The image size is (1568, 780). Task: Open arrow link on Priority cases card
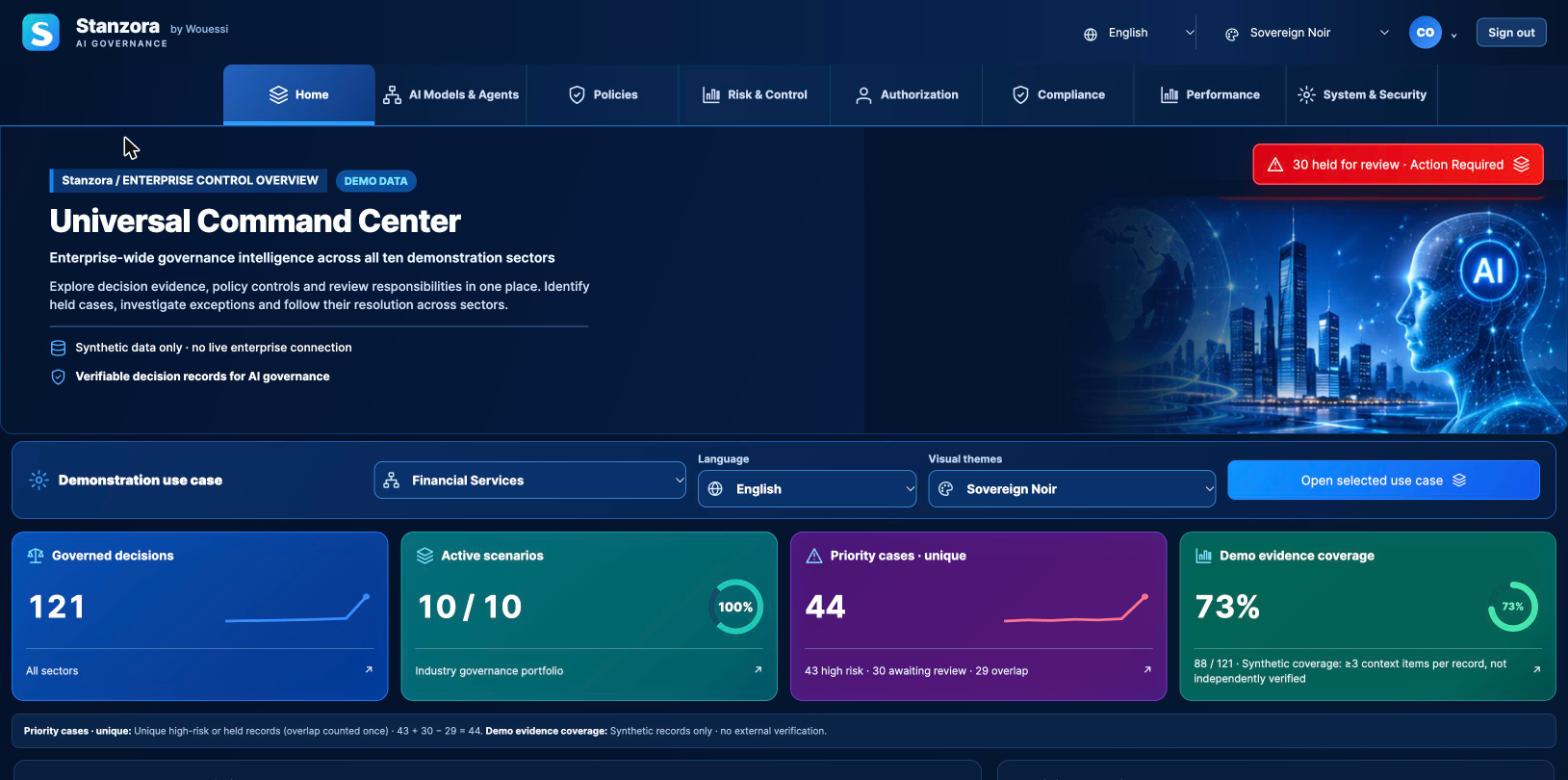coord(1147,670)
